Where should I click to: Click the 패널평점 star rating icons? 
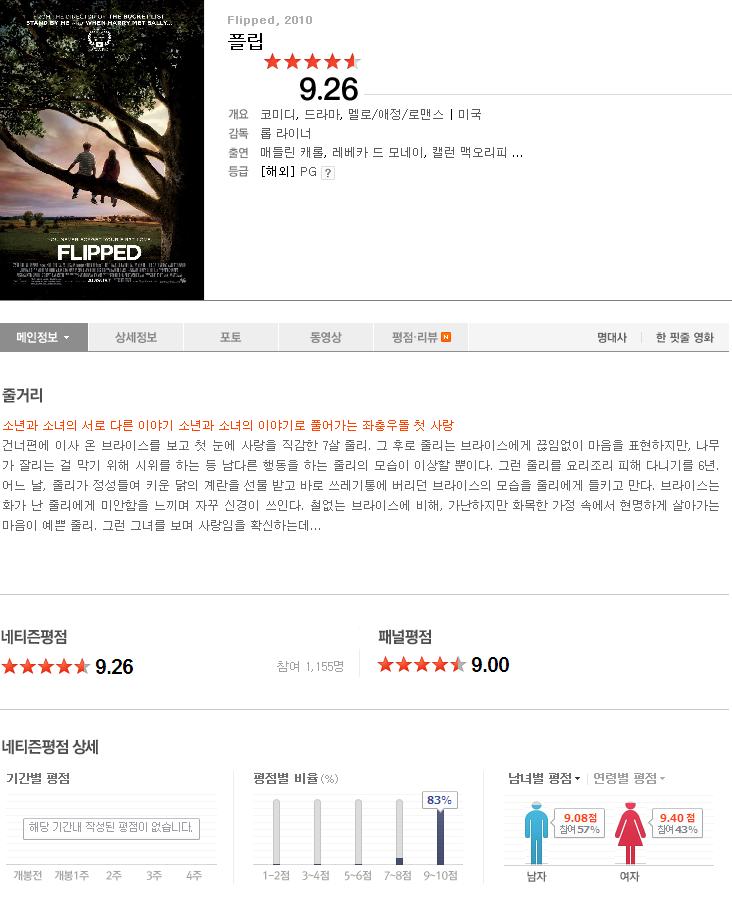tap(422, 664)
